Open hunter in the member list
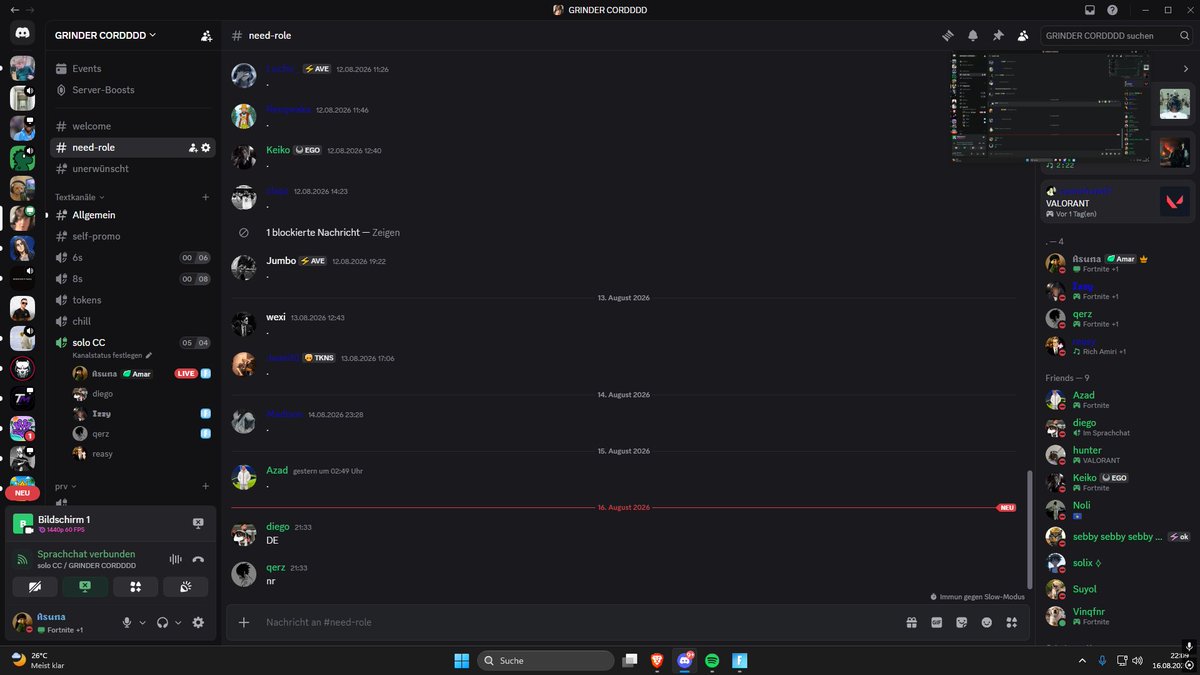Screen dimensions: 1200x675 [x=1117, y=455]
